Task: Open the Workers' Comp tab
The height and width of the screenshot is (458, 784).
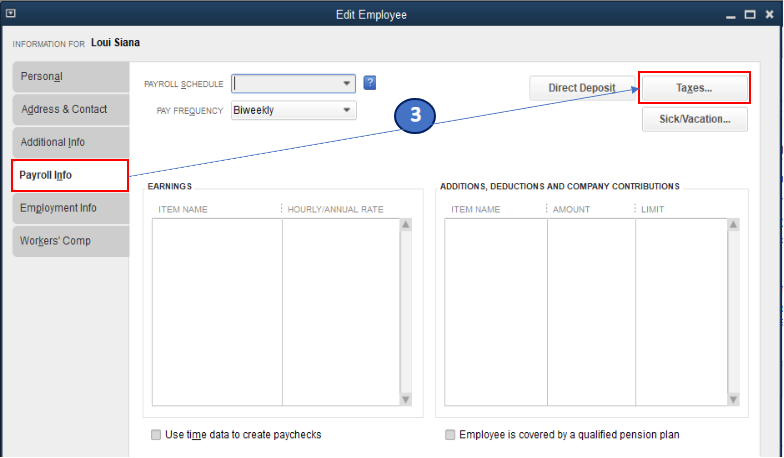Action: click(x=70, y=241)
